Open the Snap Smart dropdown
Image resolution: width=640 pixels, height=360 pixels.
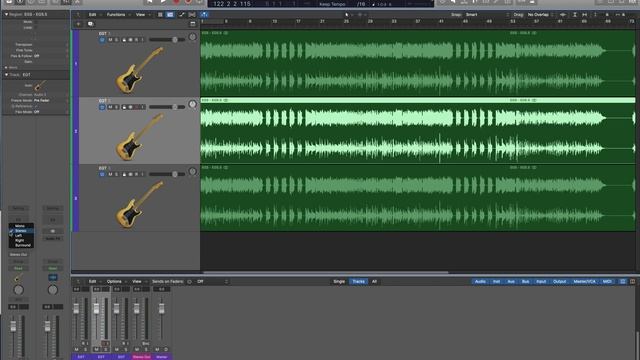point(487,15)
